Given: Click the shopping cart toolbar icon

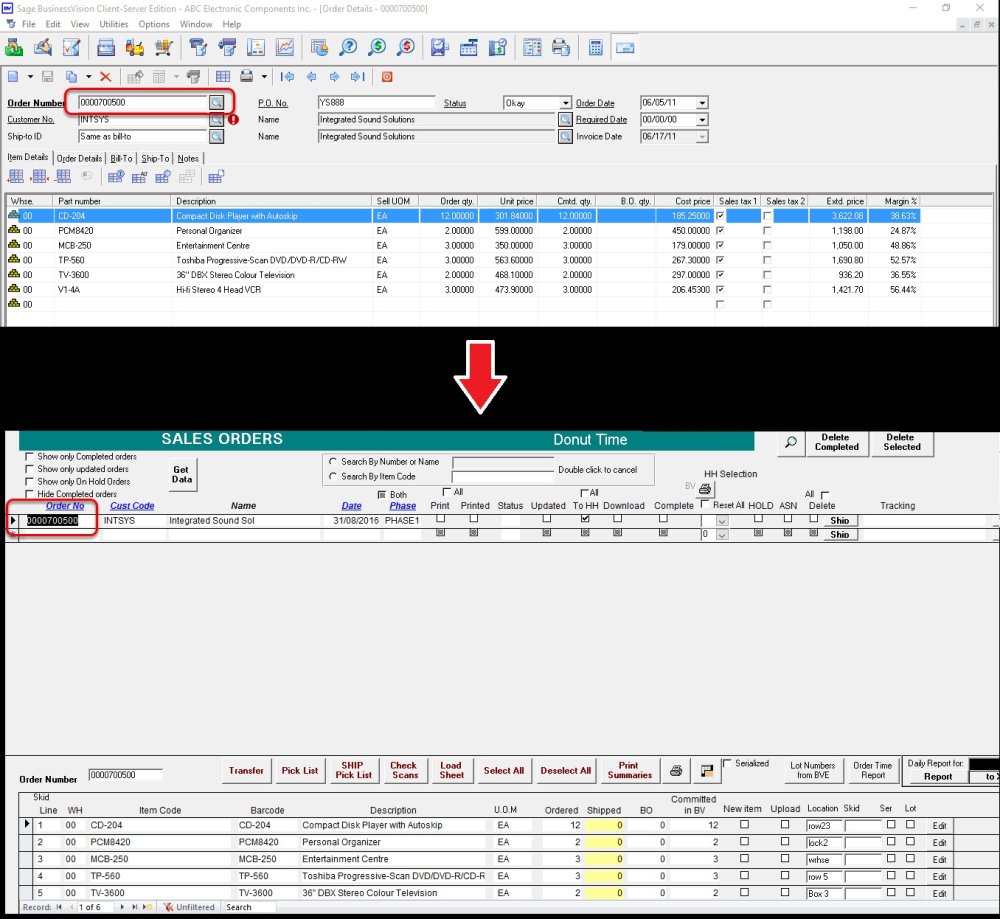Looking at the screenshot, I should [x=163, y=47].
